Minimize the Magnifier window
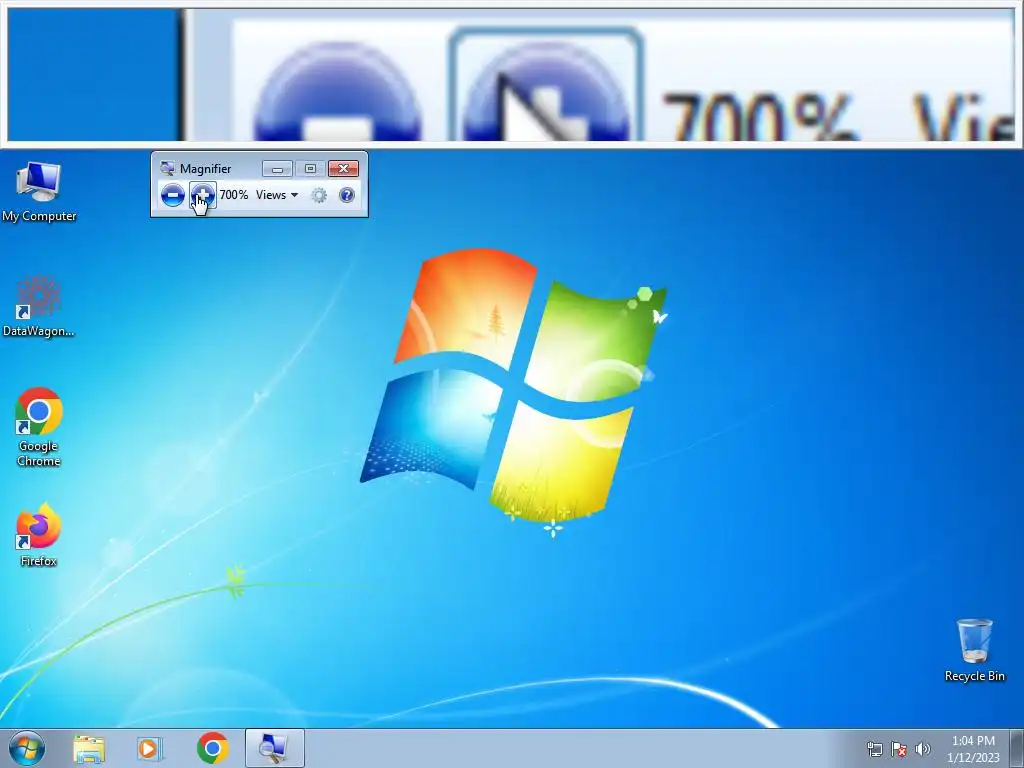Viewport: 1024px width, 768px height. (x=277, y=169)
